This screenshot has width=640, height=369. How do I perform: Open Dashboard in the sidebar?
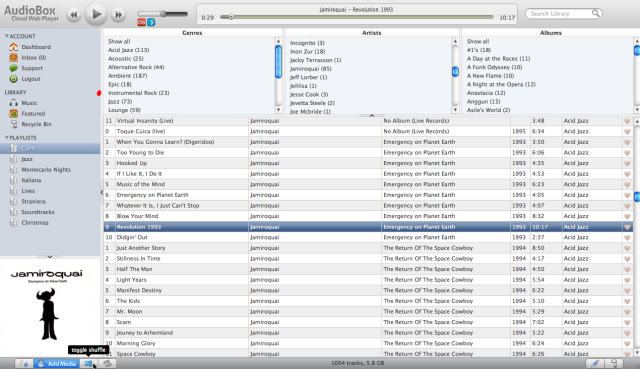pyautogui.click(x=36, y=47)
